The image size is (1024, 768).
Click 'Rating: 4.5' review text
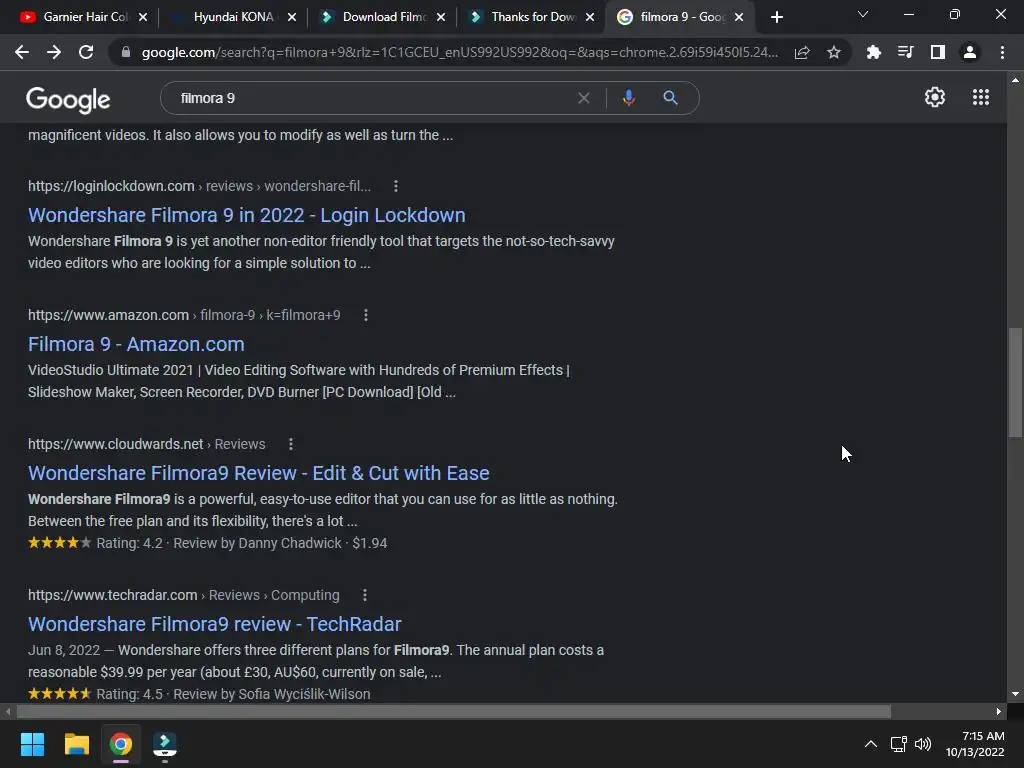[x=129, y=694]
